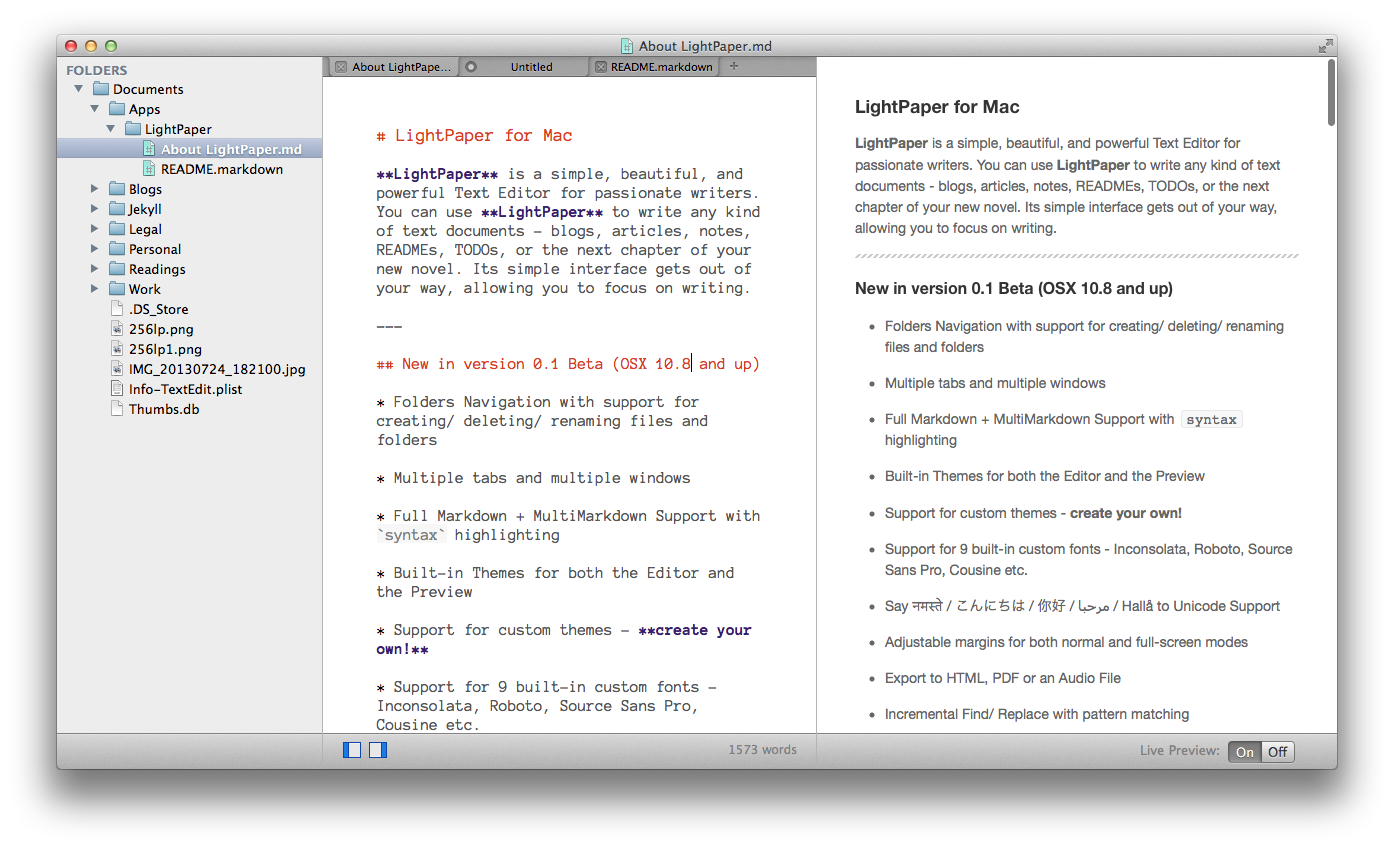1394x848 pixels.
Task: Click the About LightPaper.md file icon
Action: pos(149,149)
